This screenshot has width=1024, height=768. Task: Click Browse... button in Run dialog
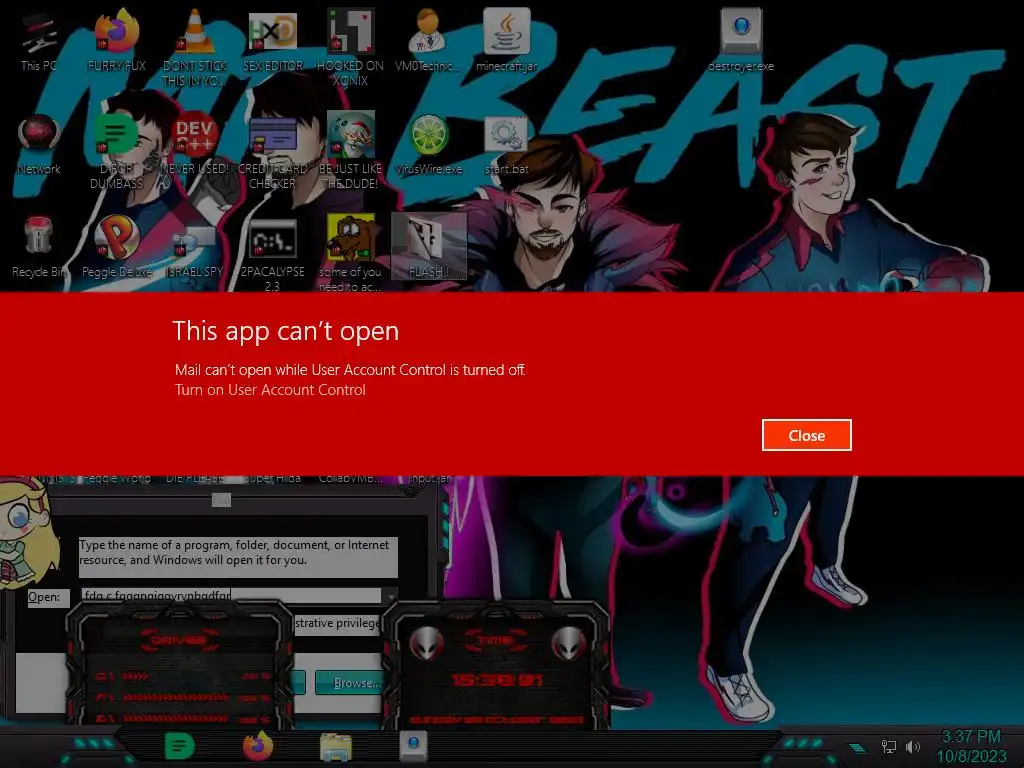(349, 682)
